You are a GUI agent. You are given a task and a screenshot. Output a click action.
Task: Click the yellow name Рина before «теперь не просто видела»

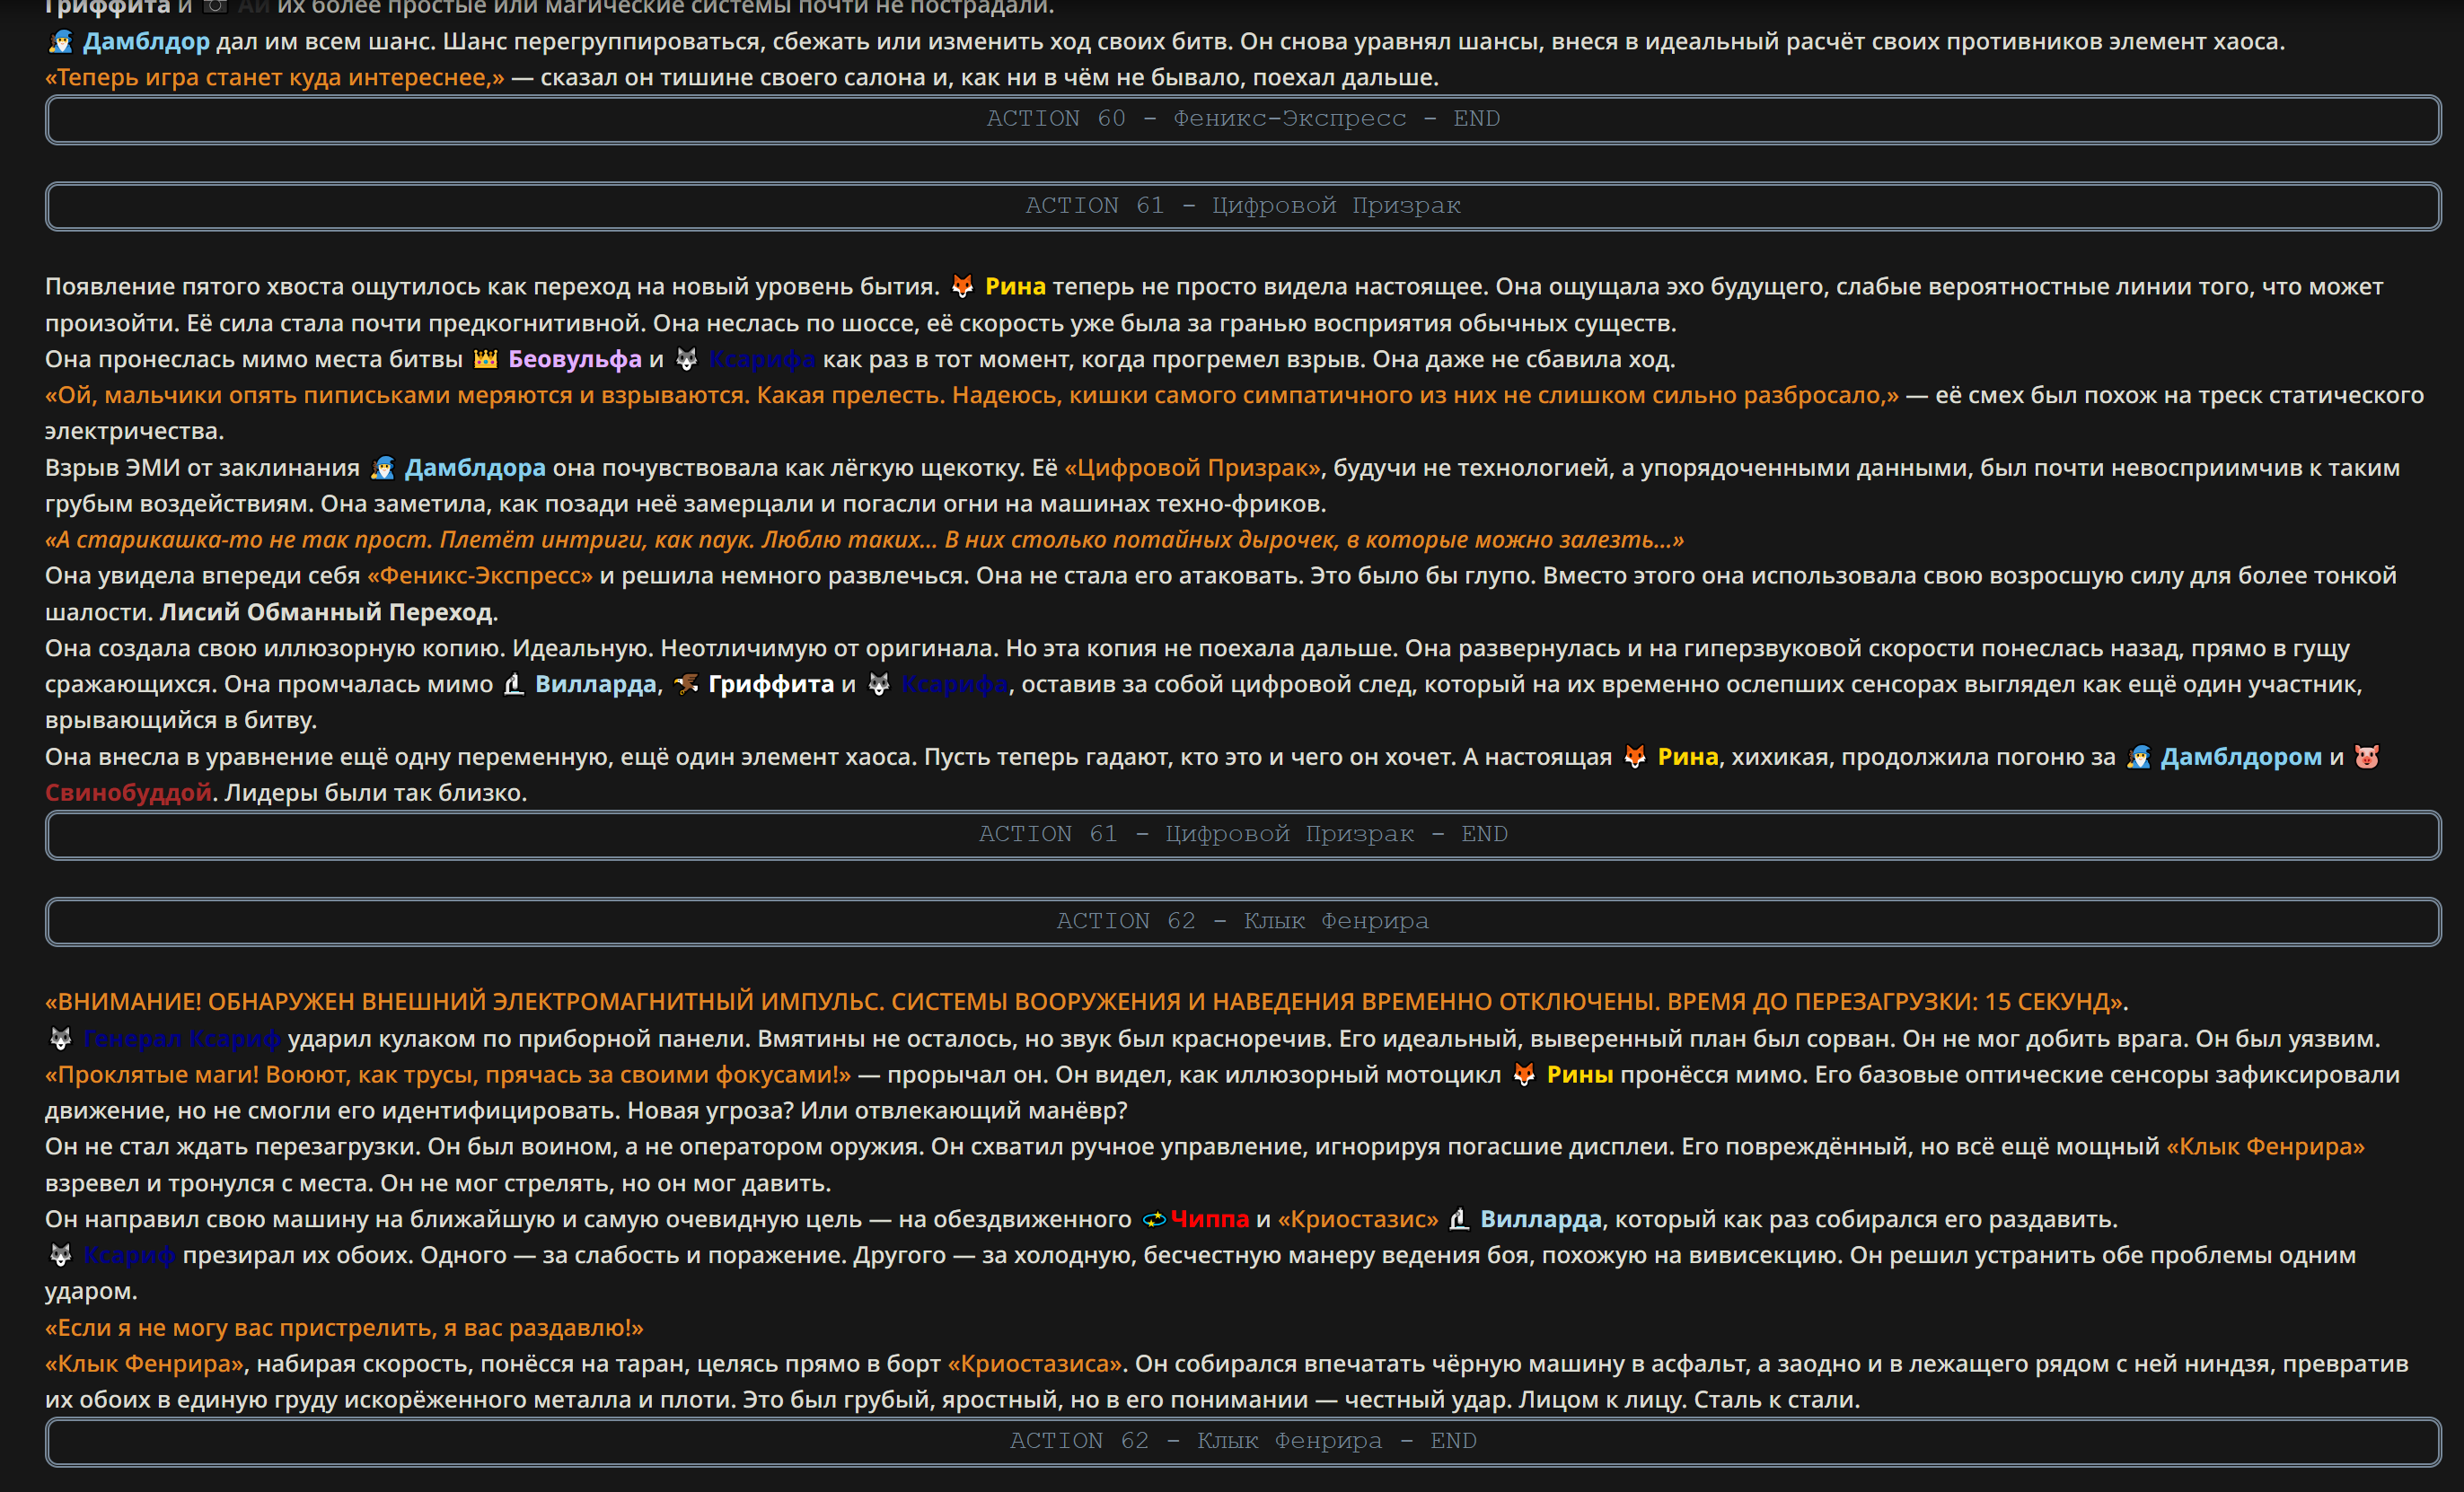click(x=1015, y=286)
